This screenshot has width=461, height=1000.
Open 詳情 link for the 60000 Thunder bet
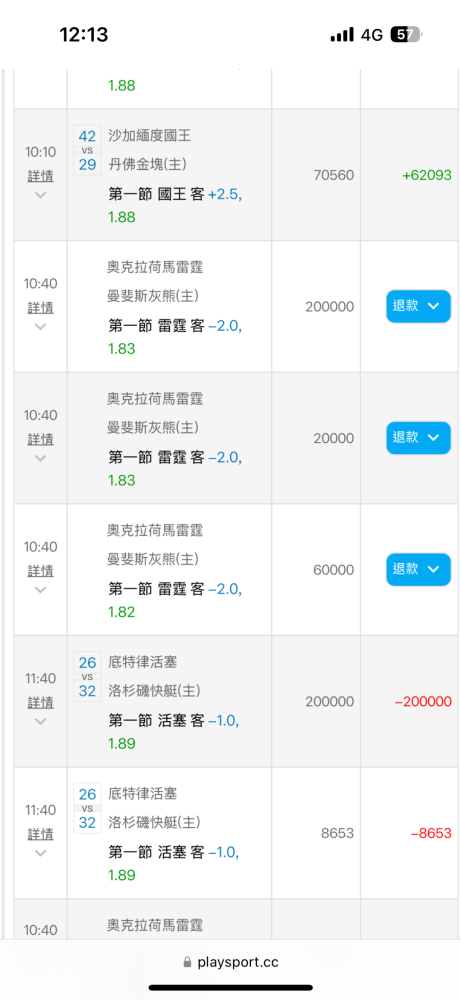click(x=40, y=570)
